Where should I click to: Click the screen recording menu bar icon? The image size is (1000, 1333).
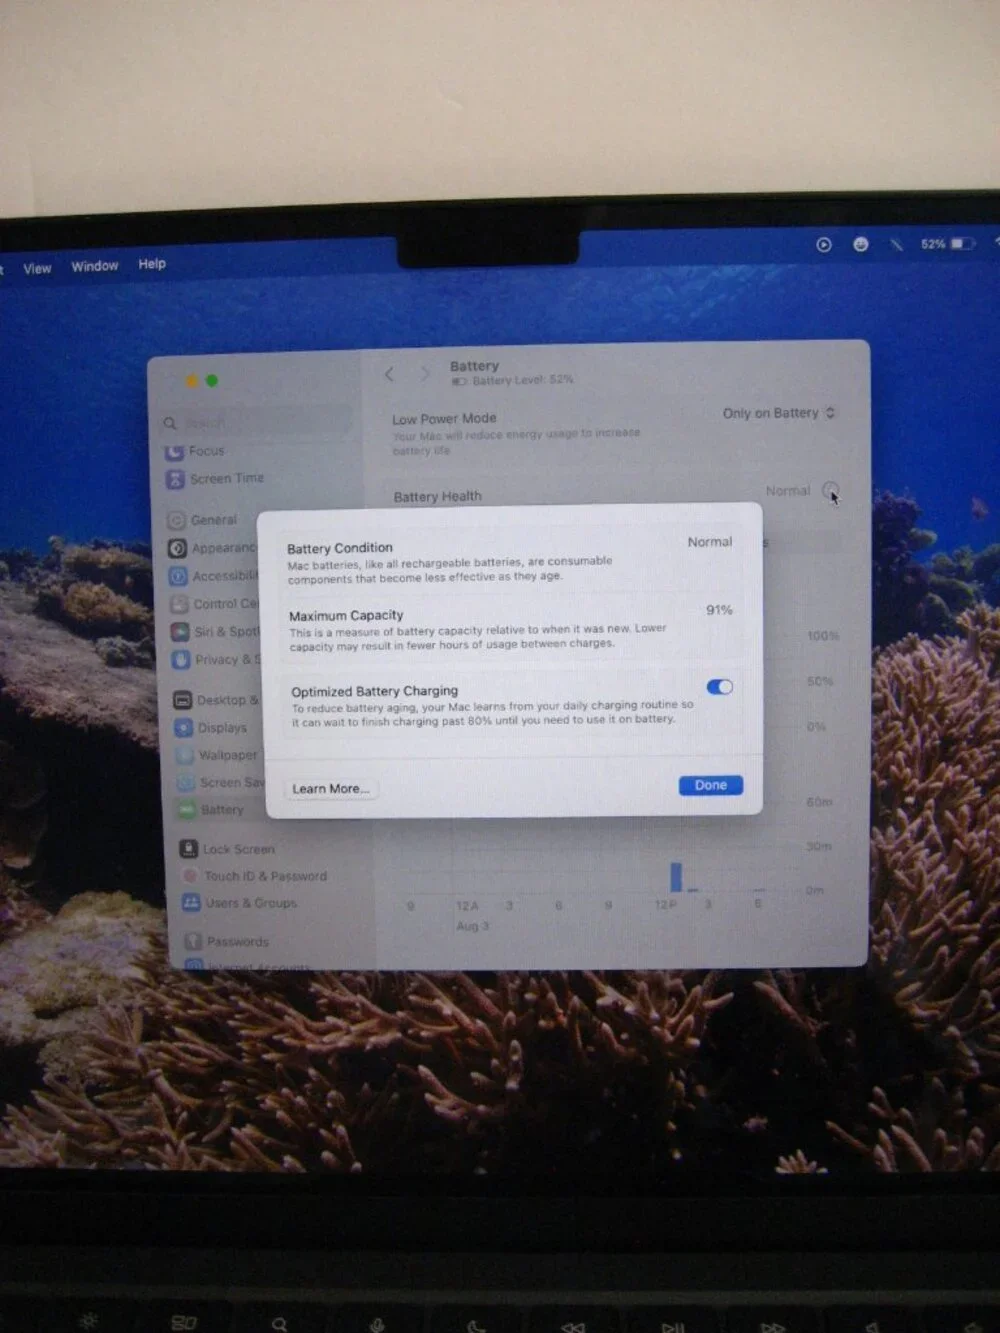824,245
